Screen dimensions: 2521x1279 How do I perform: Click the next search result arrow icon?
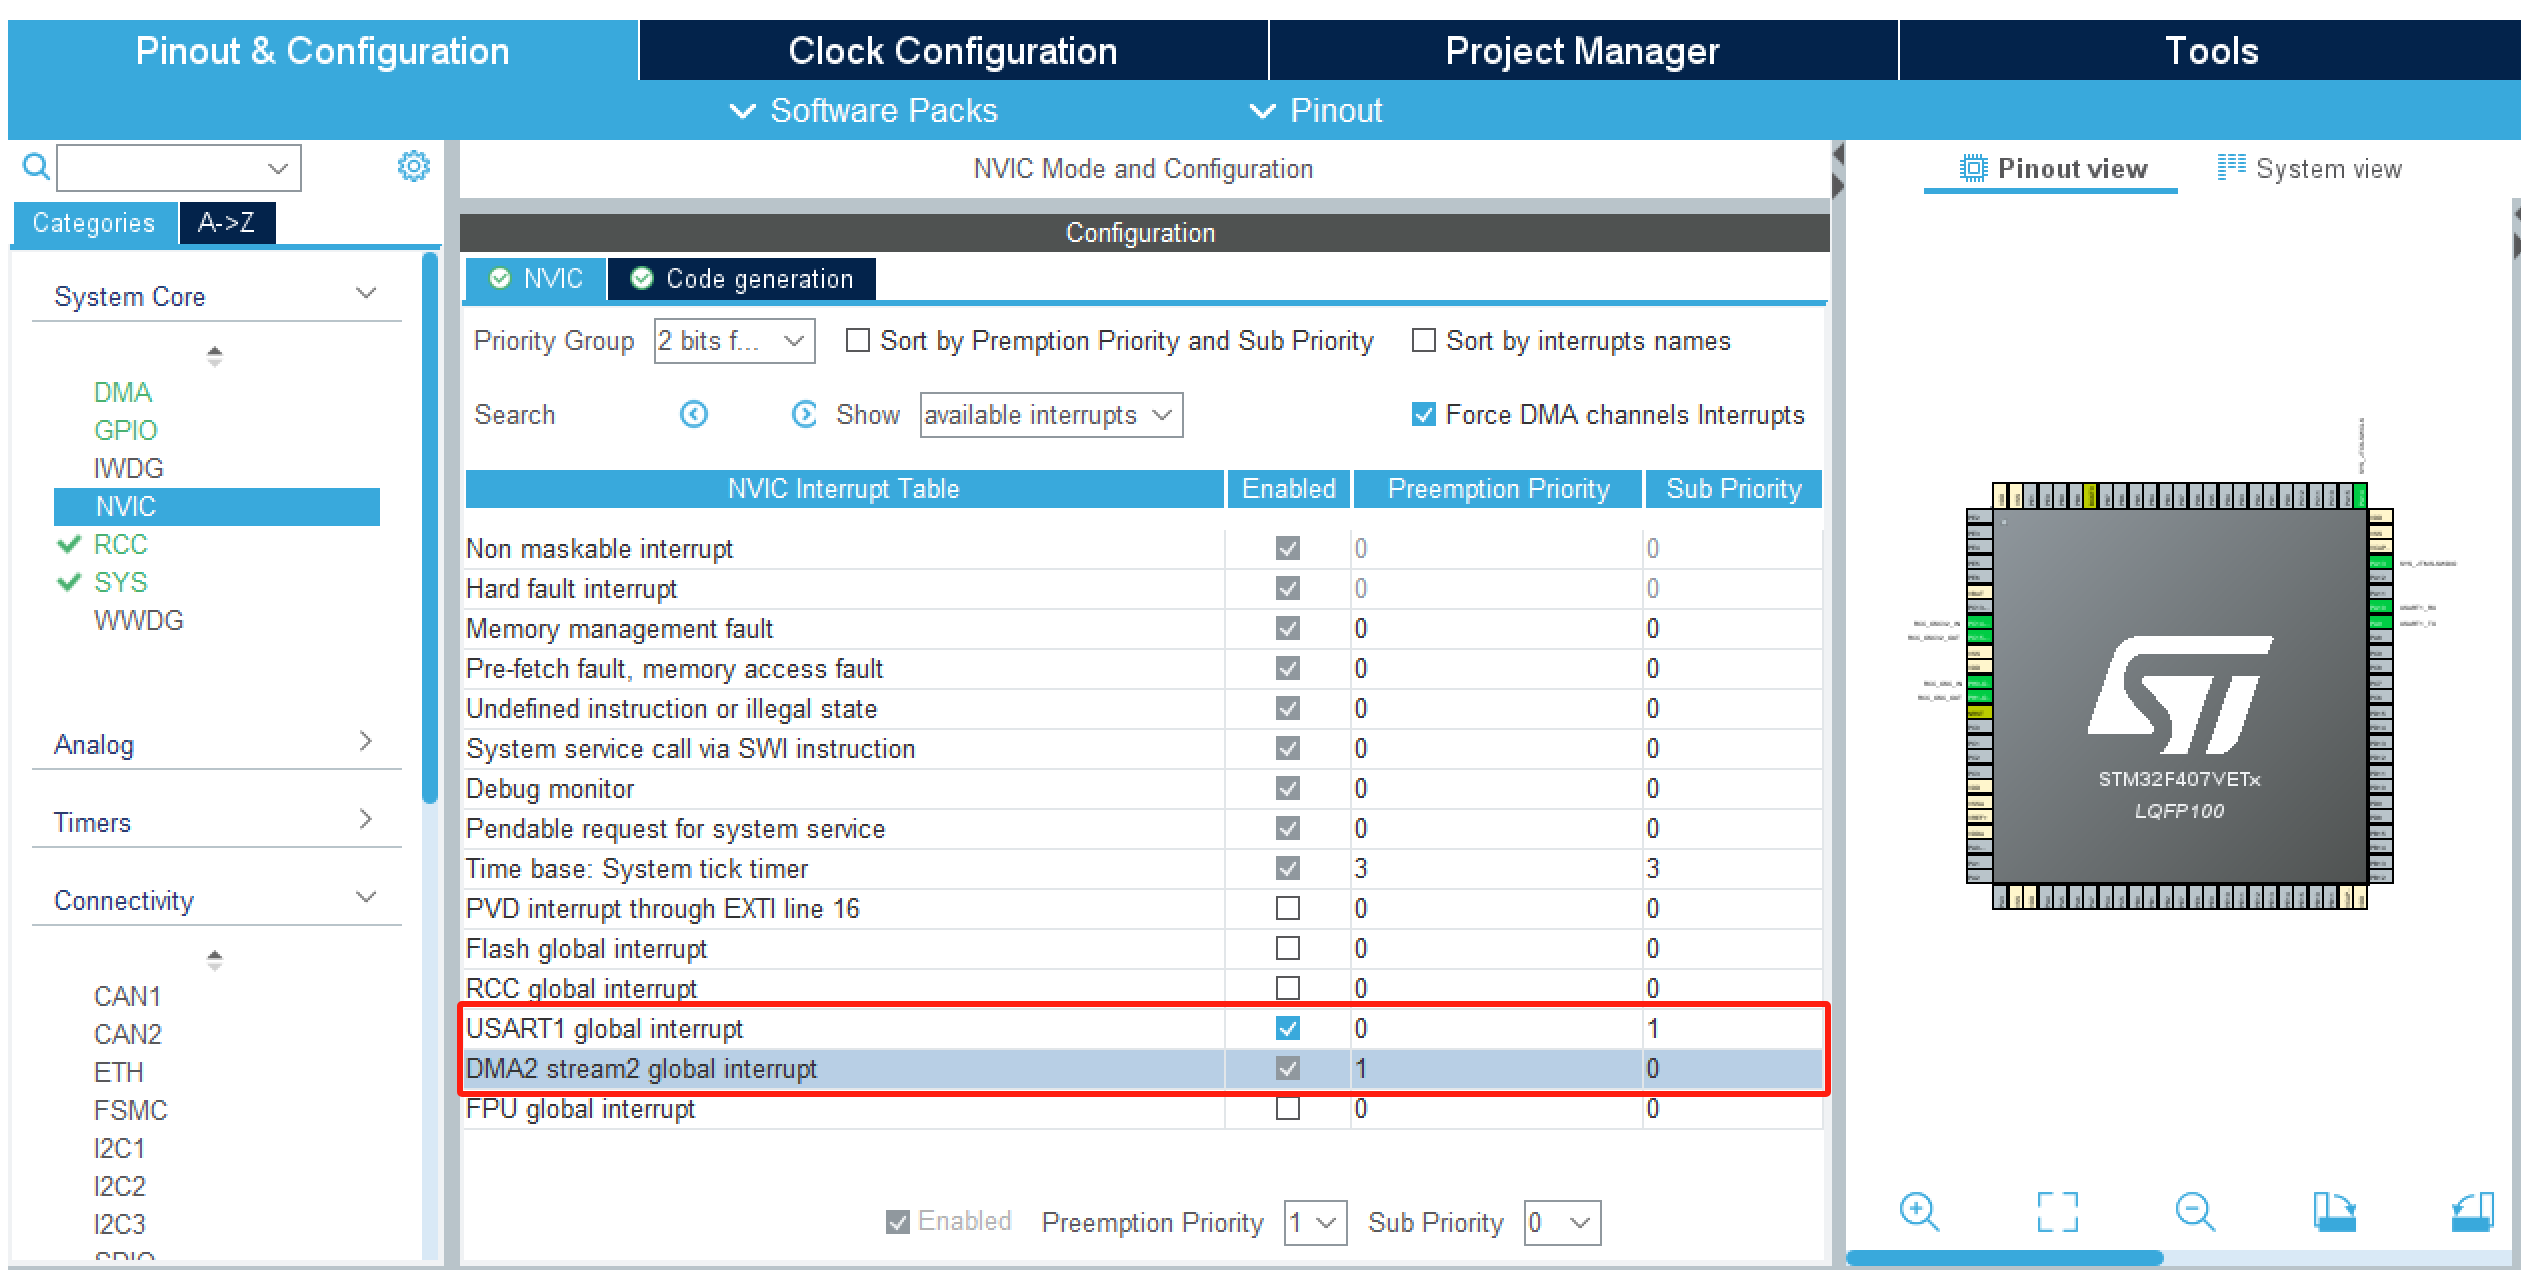[804, 414]
